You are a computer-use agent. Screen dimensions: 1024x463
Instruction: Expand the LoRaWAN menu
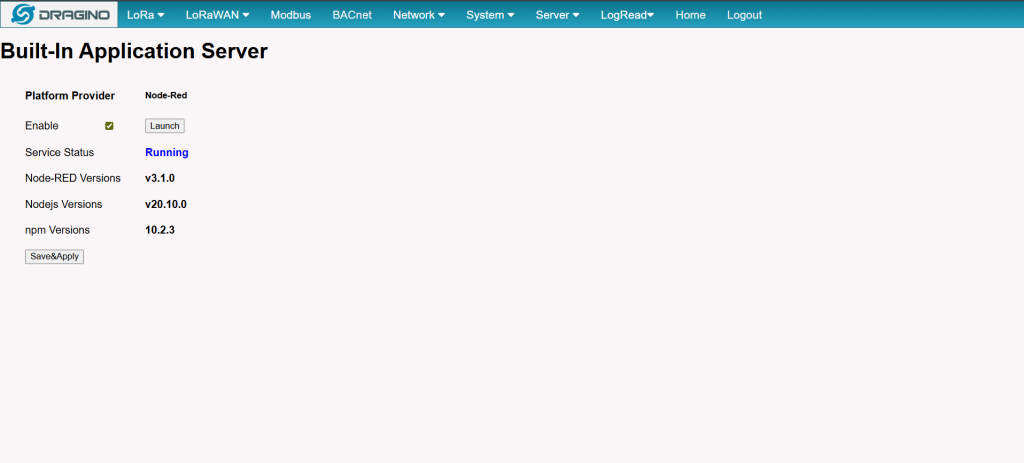[217, 15]
